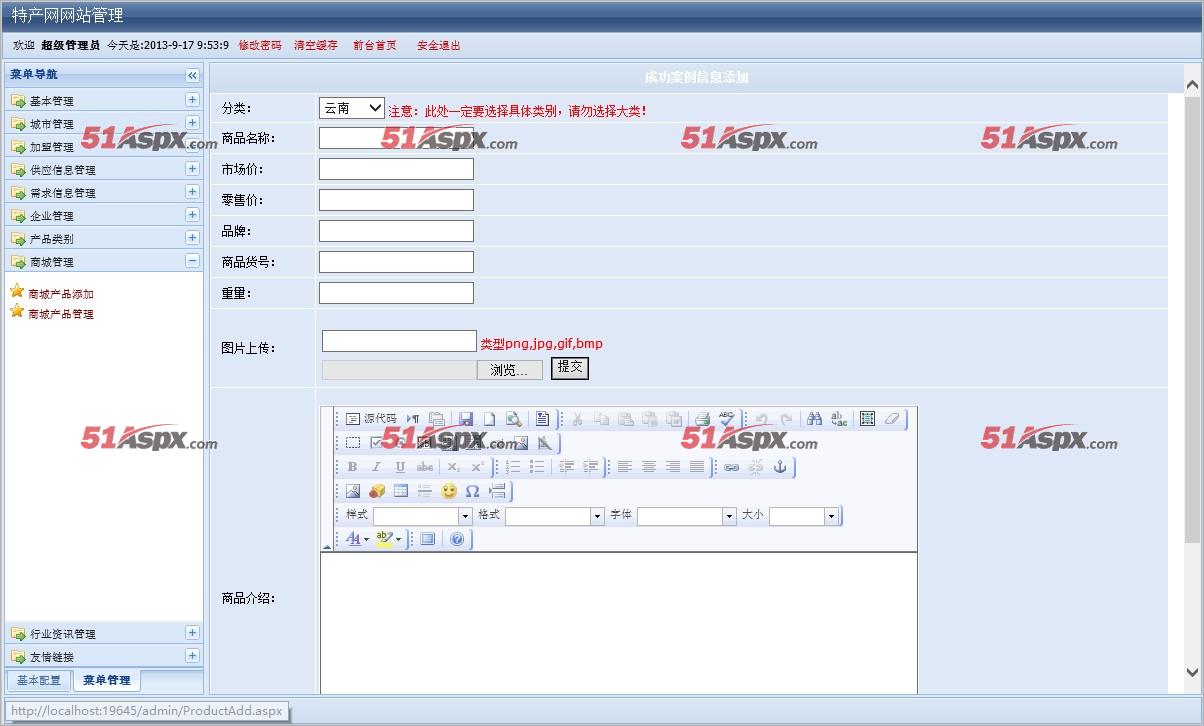Click the anchor icon in editor
The width and height of the screenshot is (1204, 726).
tap(781, 467)
